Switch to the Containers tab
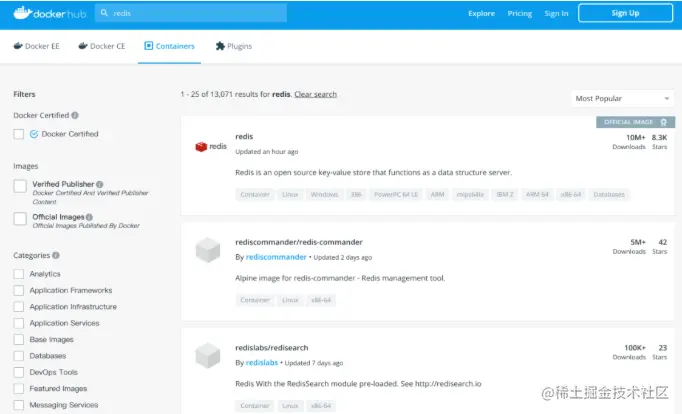This screenshot has width=682, height=414. [x=170, y=46]
